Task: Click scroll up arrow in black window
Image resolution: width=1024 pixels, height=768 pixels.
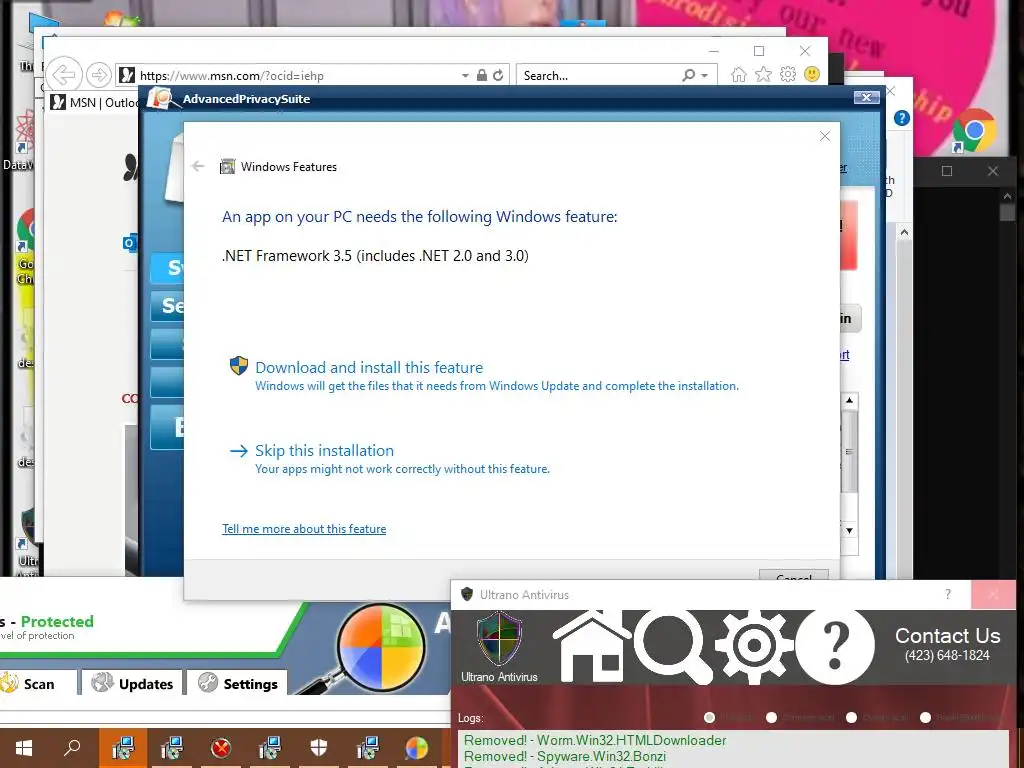Action: 1007,195
